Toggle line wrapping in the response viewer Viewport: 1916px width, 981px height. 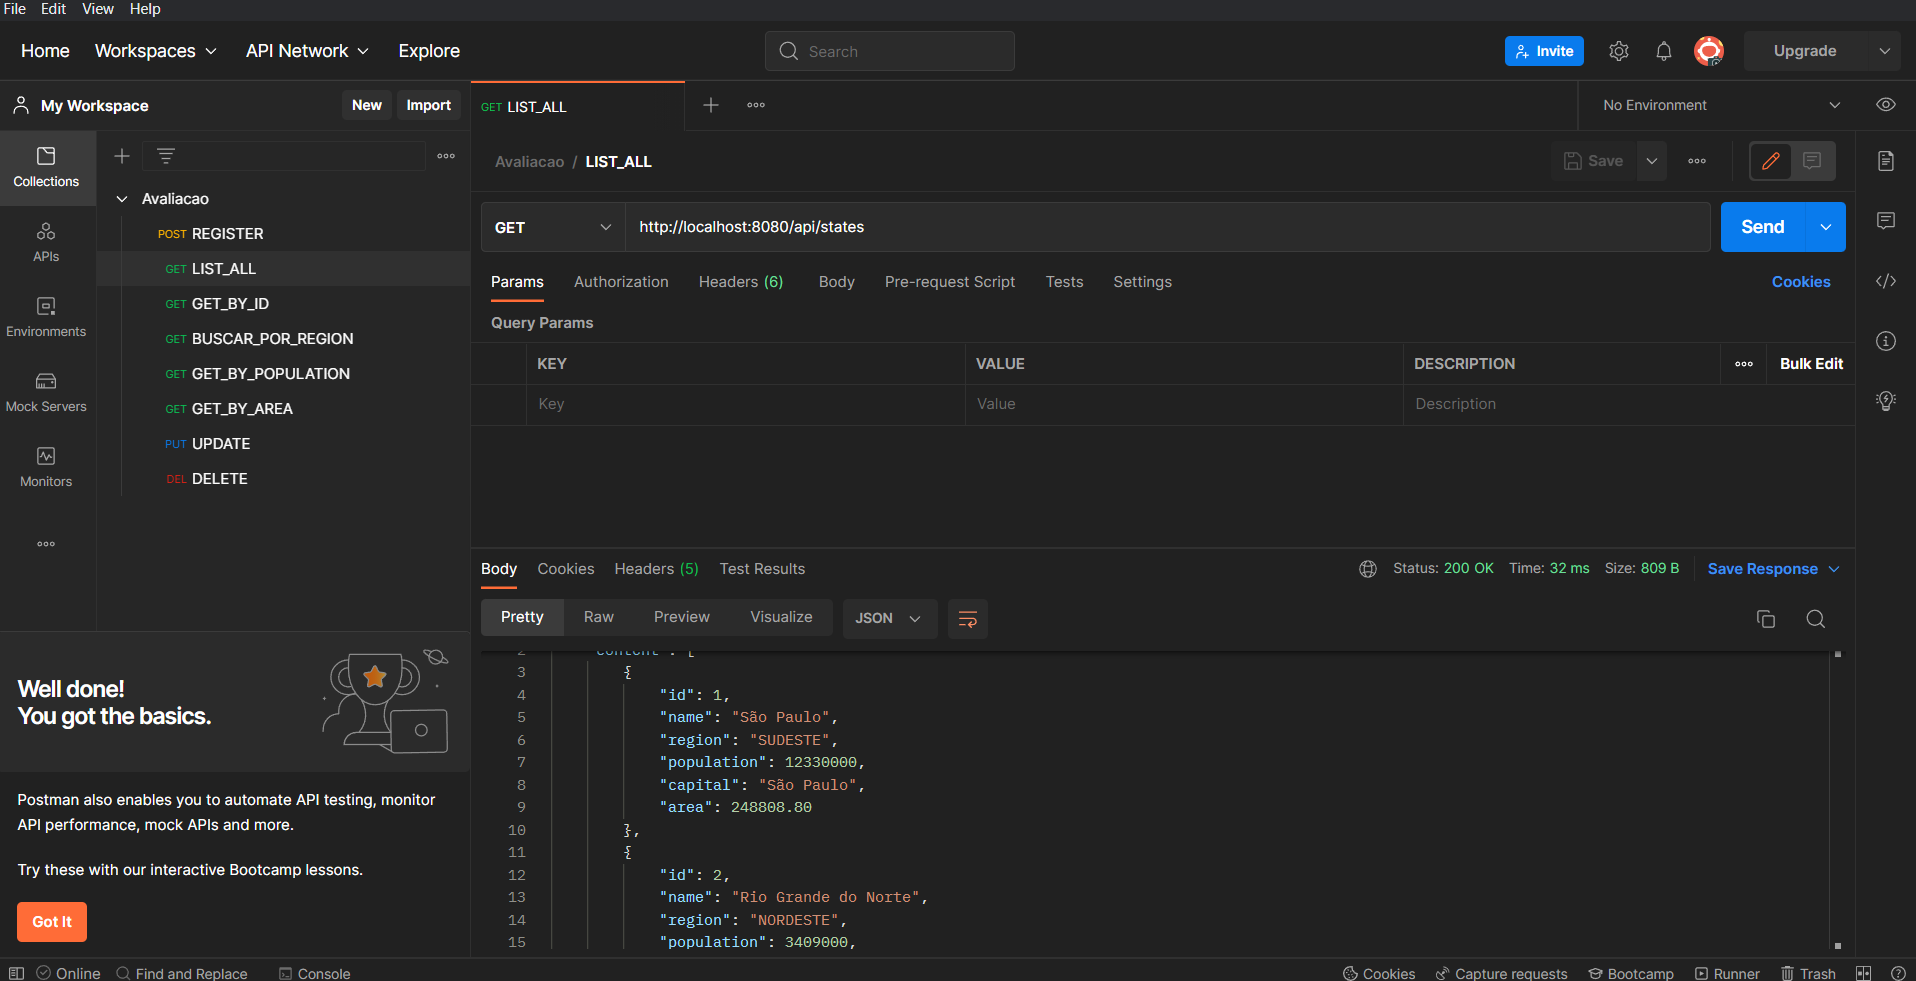pyautogui.click(x=967, y=619)
